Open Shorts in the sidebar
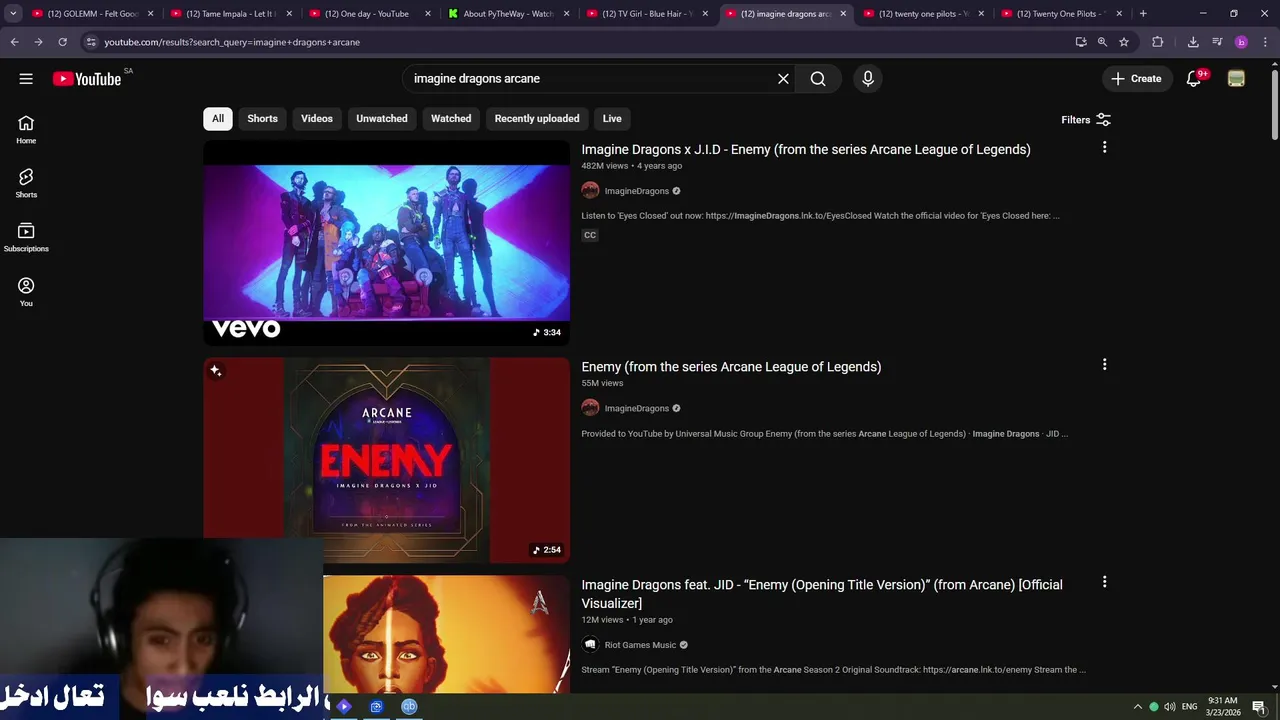The height and width of the screenshot is (720, 1280). pyautogui.click(x=26, y=183)
